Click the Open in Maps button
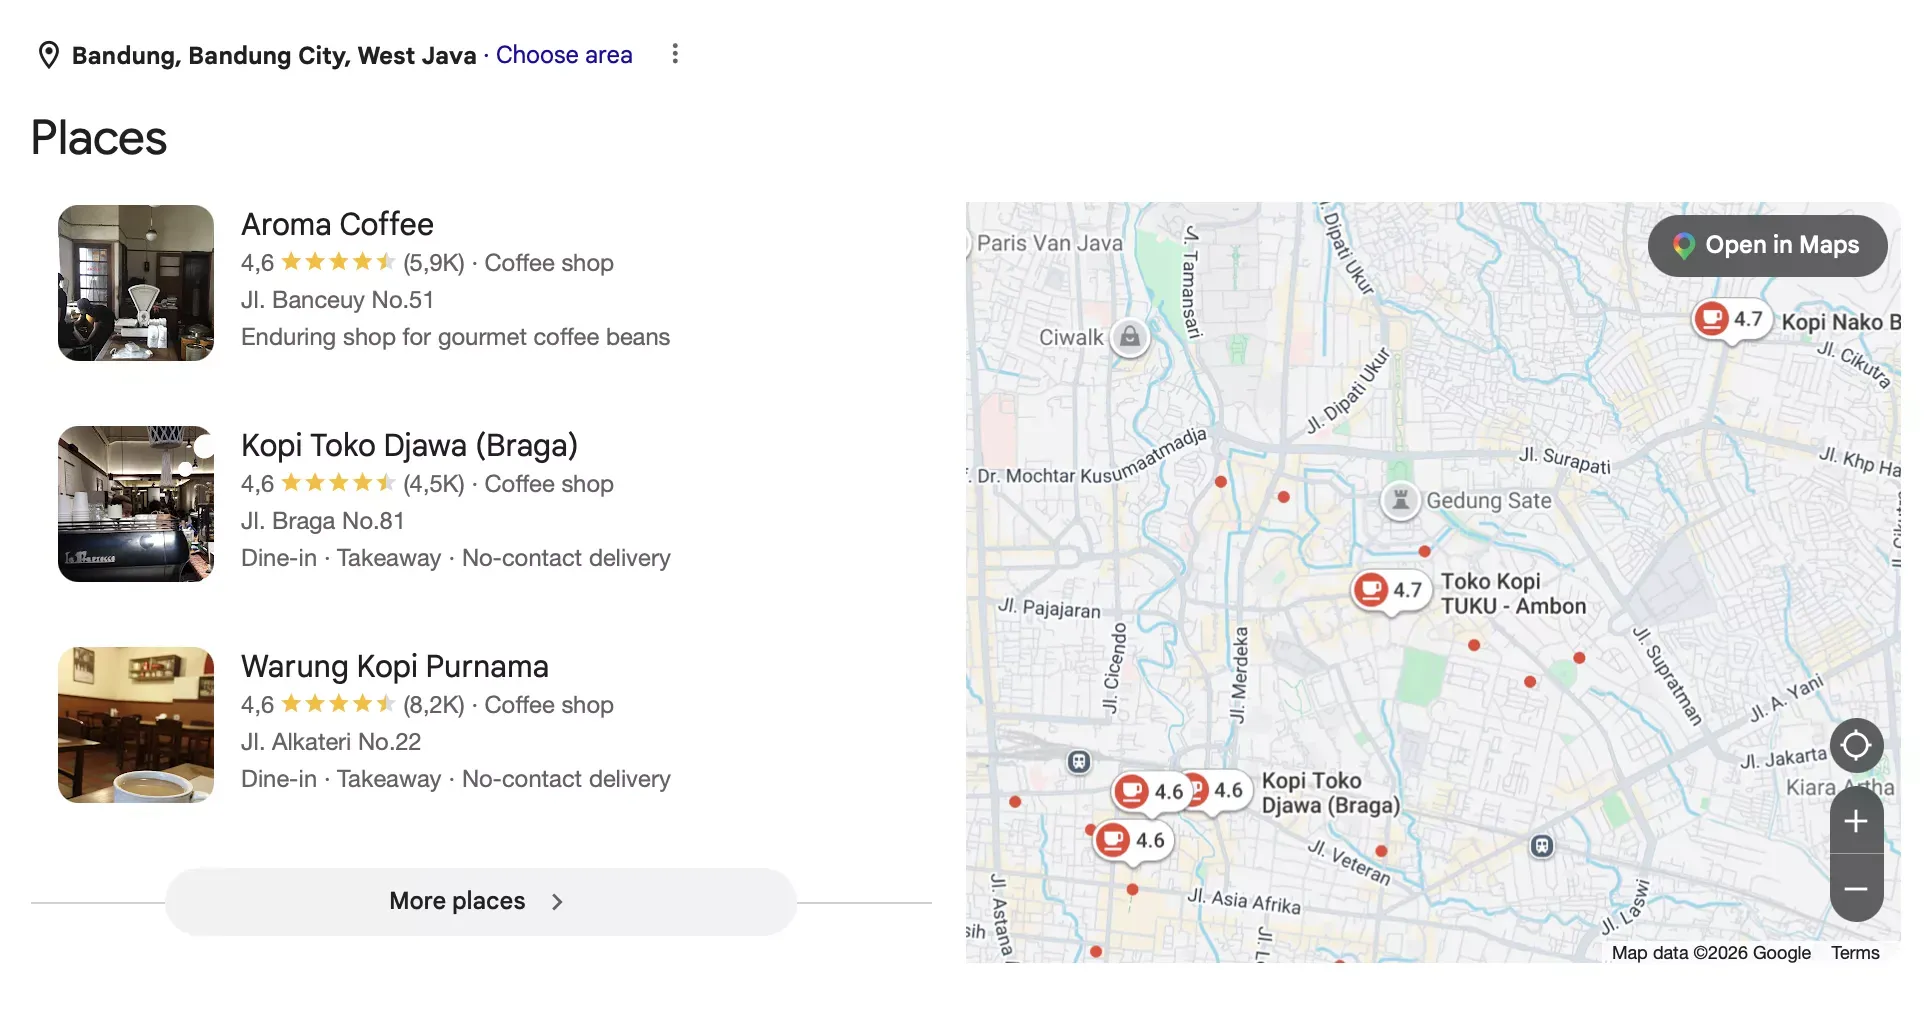 (x=1767, y=245)
